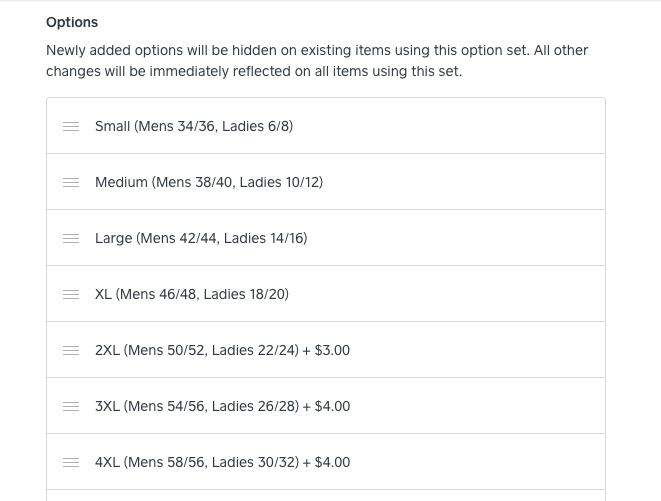Click the 2XL option drag handle
This screenshot has height=501, width=661.
[71, 351]
